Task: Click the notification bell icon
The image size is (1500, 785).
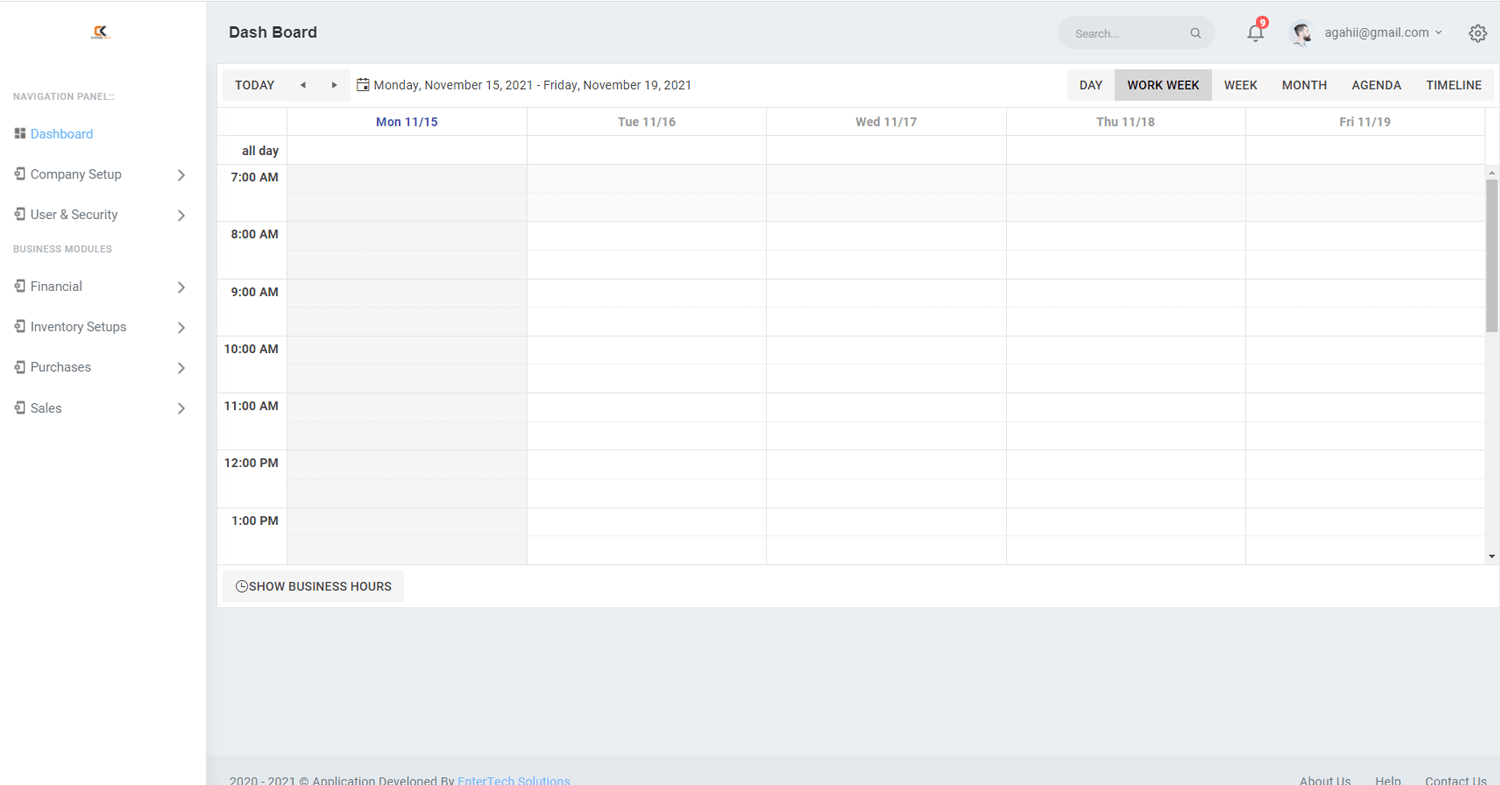Action: point(1255,33)
